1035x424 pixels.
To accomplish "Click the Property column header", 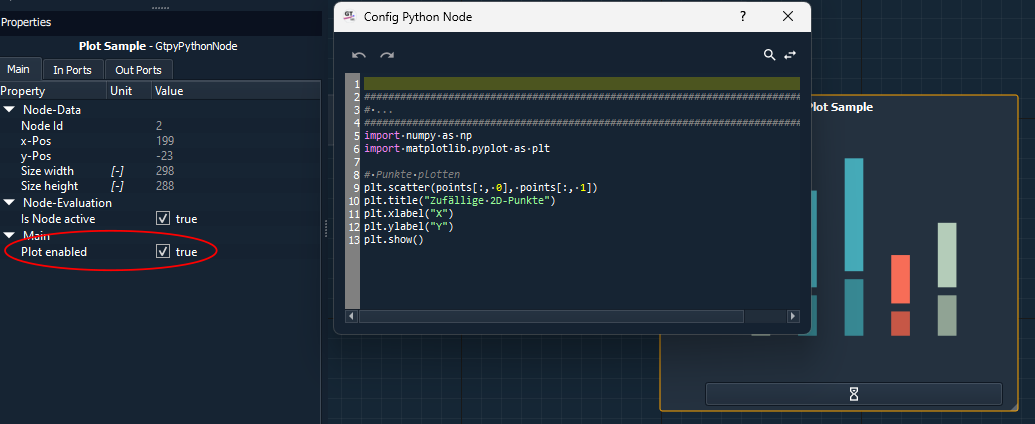I will (53, 91).
